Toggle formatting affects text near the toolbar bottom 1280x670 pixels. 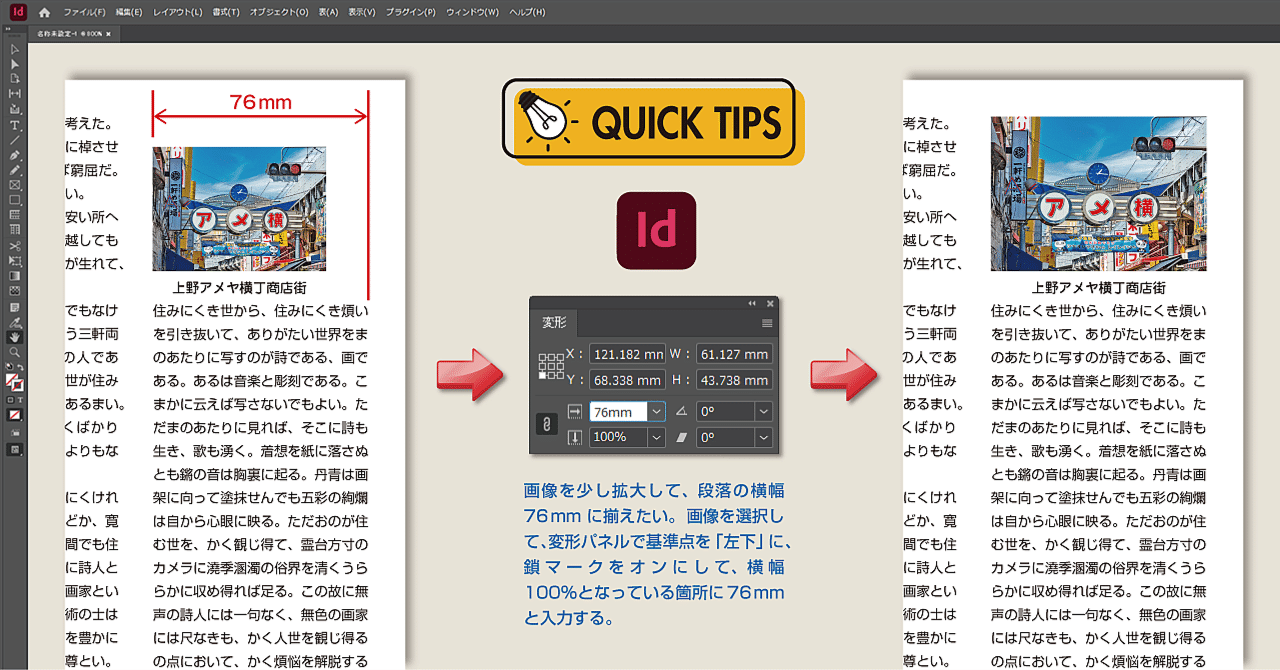point(18,399)
